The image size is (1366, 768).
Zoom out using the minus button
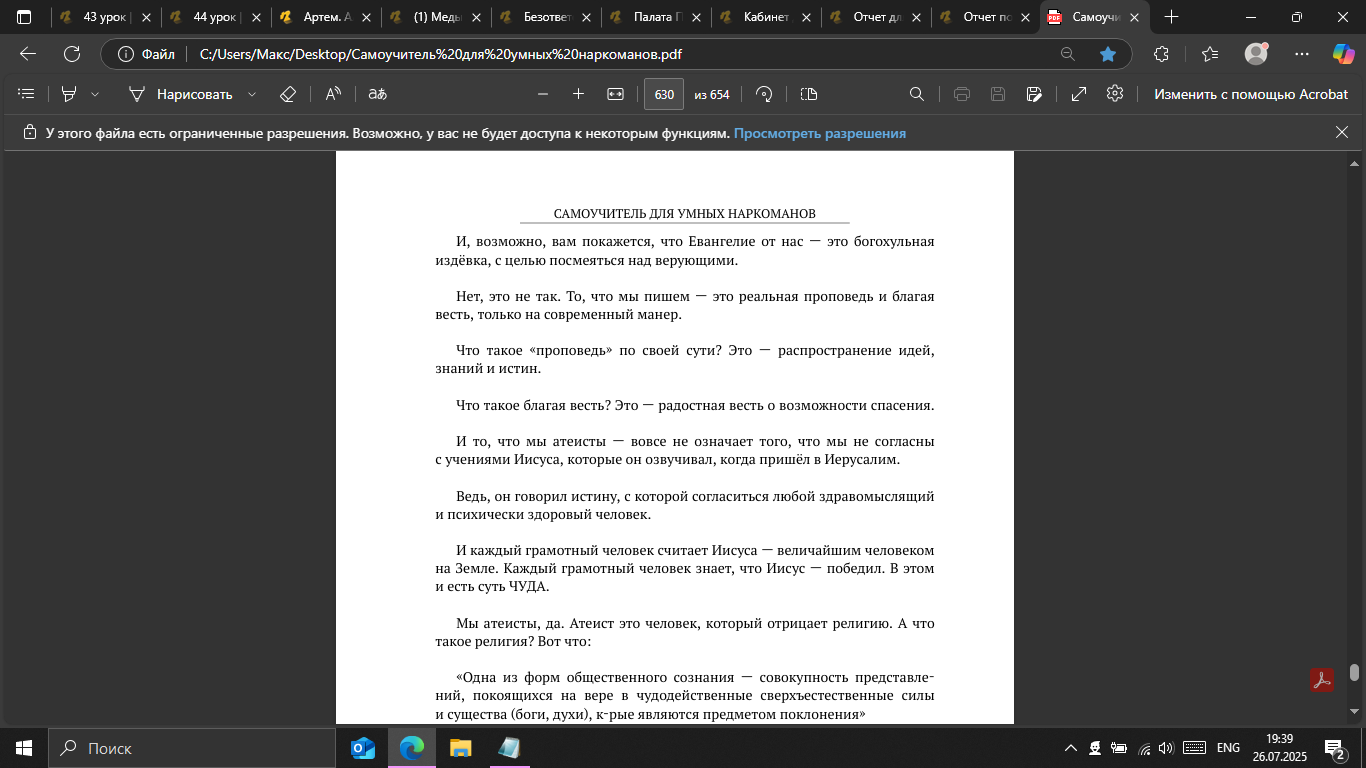(x=543, y=94)
